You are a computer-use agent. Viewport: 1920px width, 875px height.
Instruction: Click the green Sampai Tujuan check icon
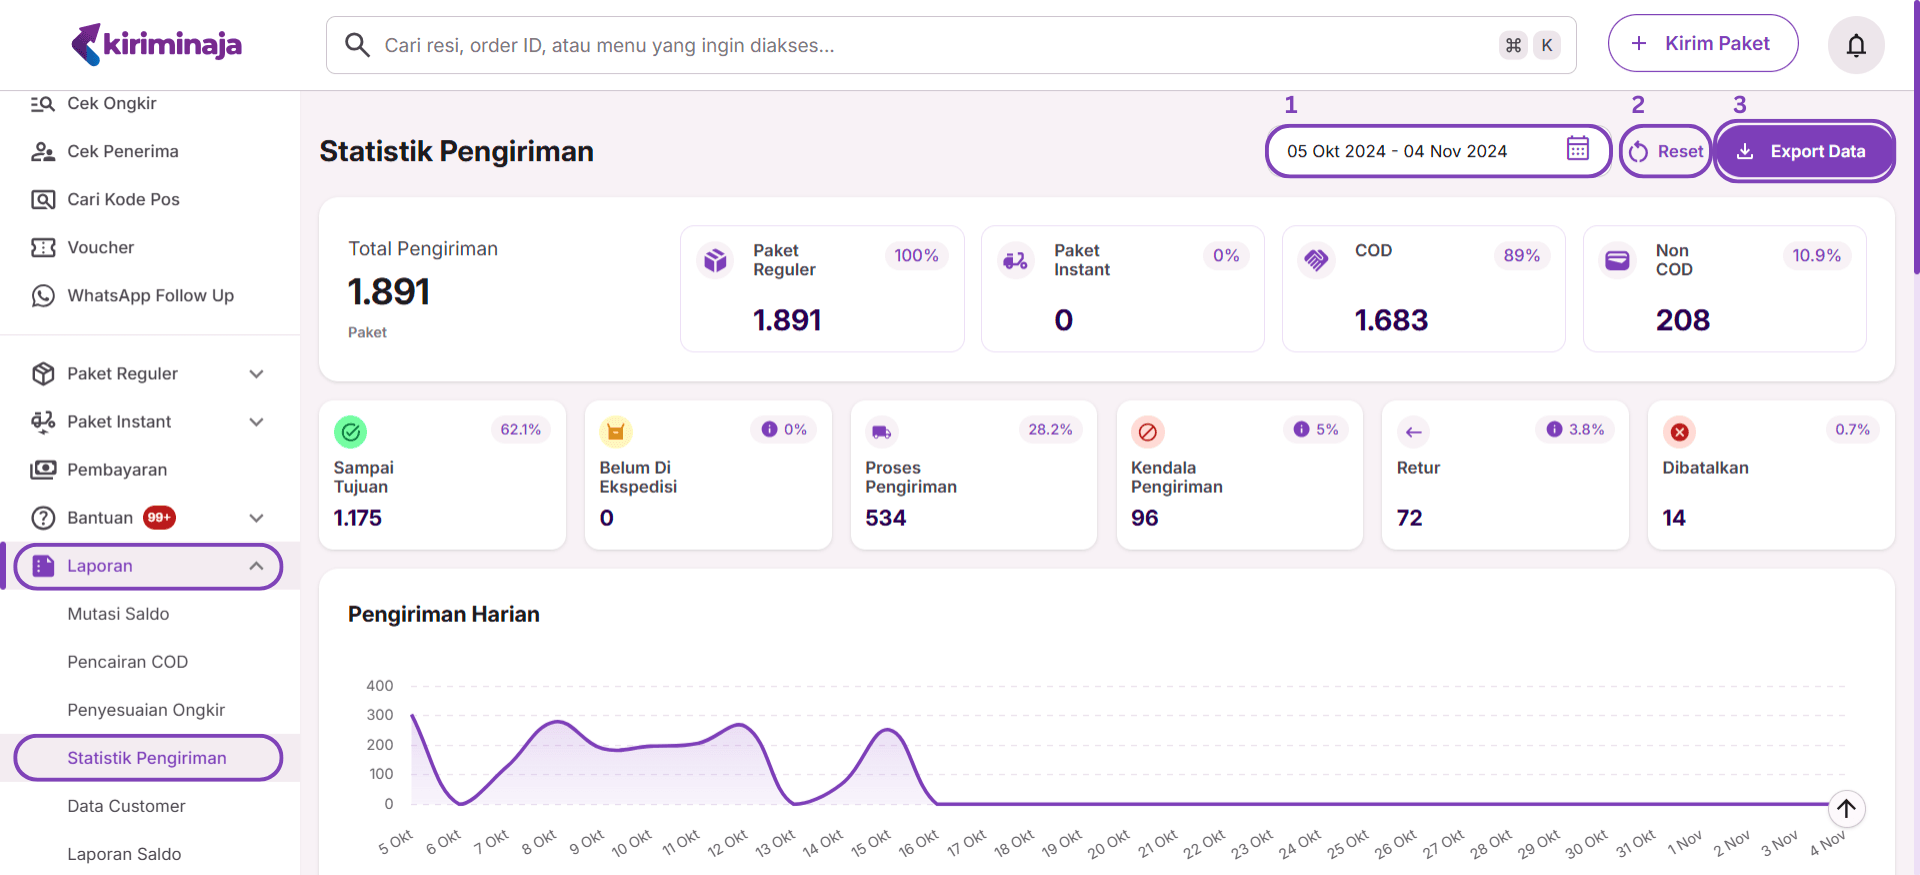coord(350,432)
